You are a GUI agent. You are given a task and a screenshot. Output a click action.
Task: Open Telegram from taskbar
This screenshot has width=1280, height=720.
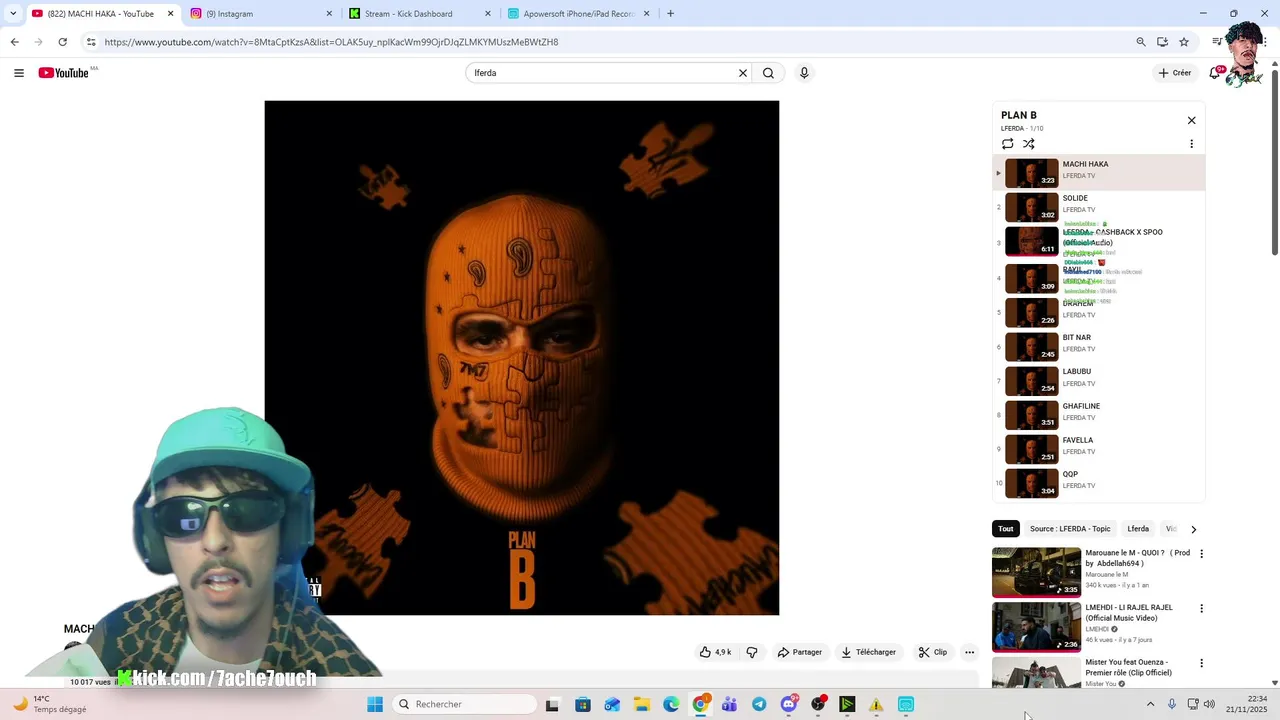(759, 704)
